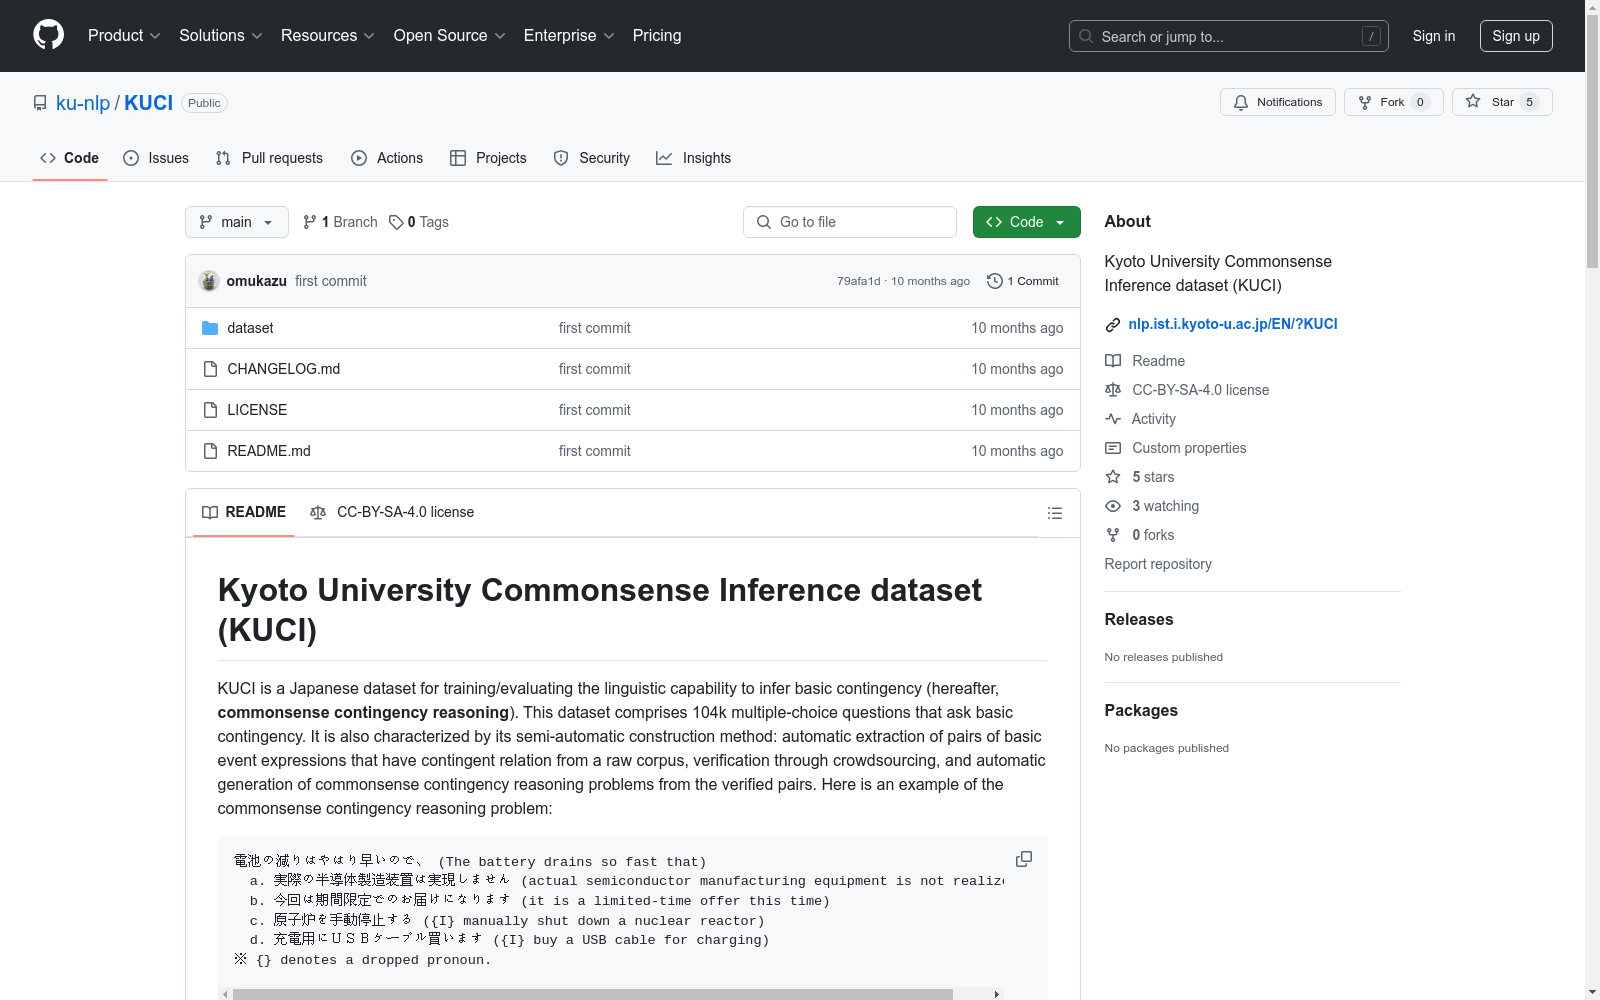Click the Go to file search box

850,222
